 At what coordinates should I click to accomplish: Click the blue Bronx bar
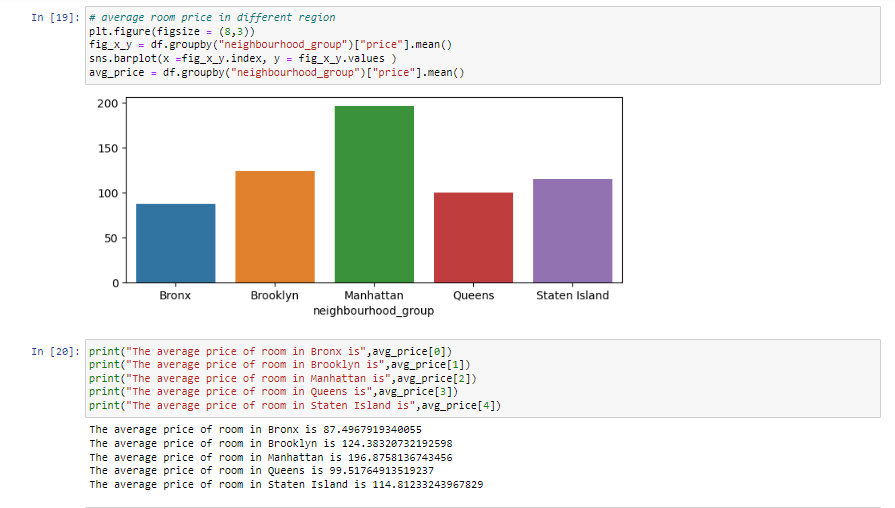point(176,243)
